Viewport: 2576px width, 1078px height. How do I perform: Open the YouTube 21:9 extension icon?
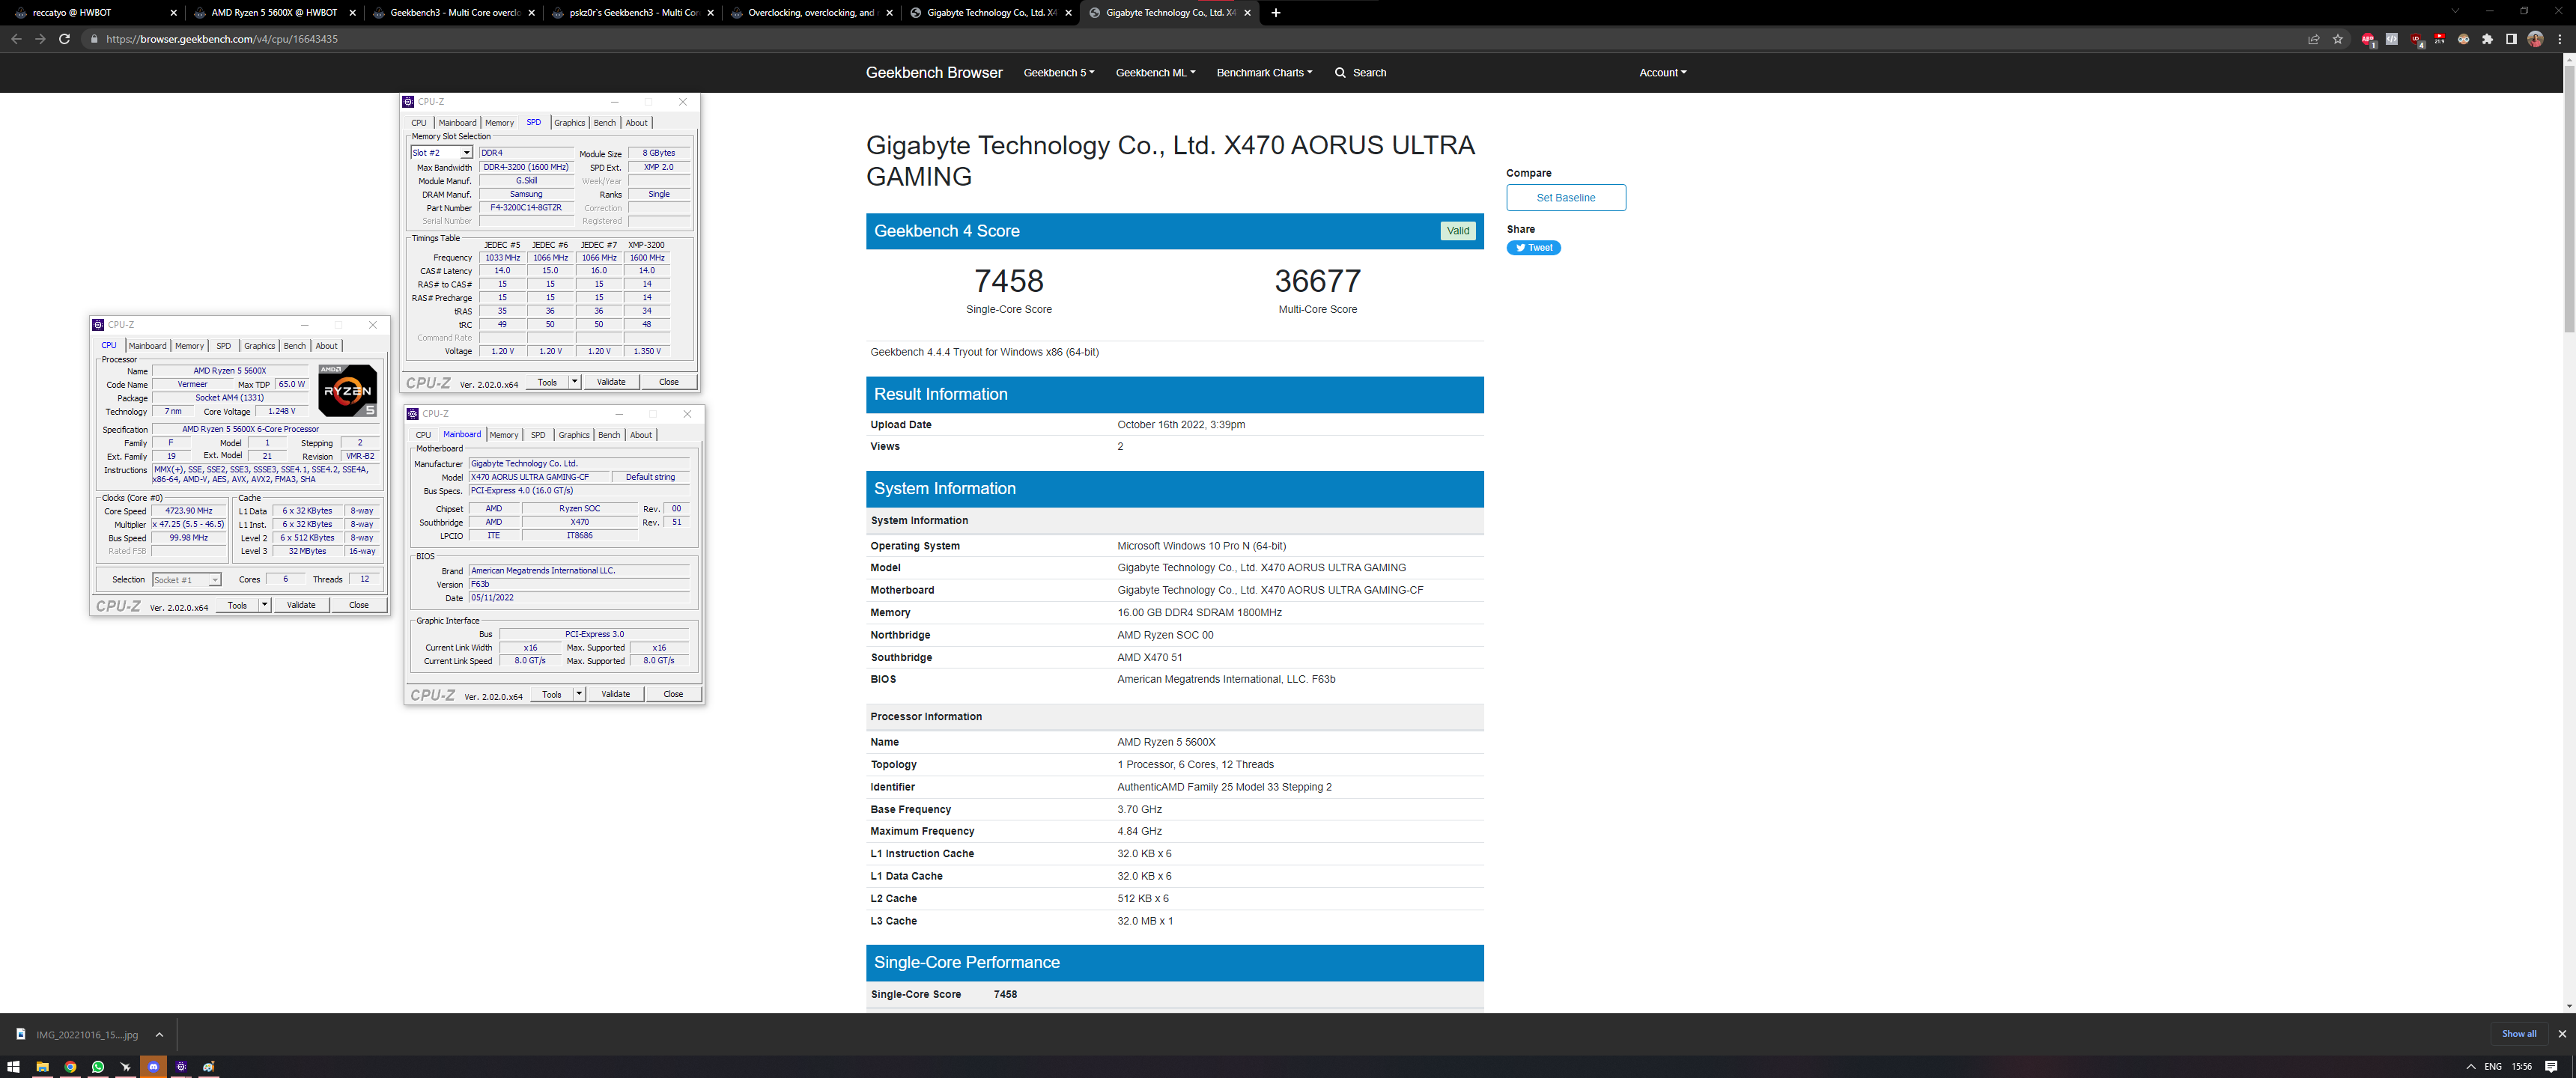2440,39
